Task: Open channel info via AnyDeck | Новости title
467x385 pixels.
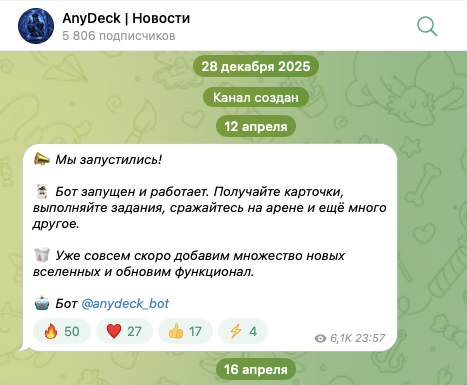Action: click(x=126, y=18)
